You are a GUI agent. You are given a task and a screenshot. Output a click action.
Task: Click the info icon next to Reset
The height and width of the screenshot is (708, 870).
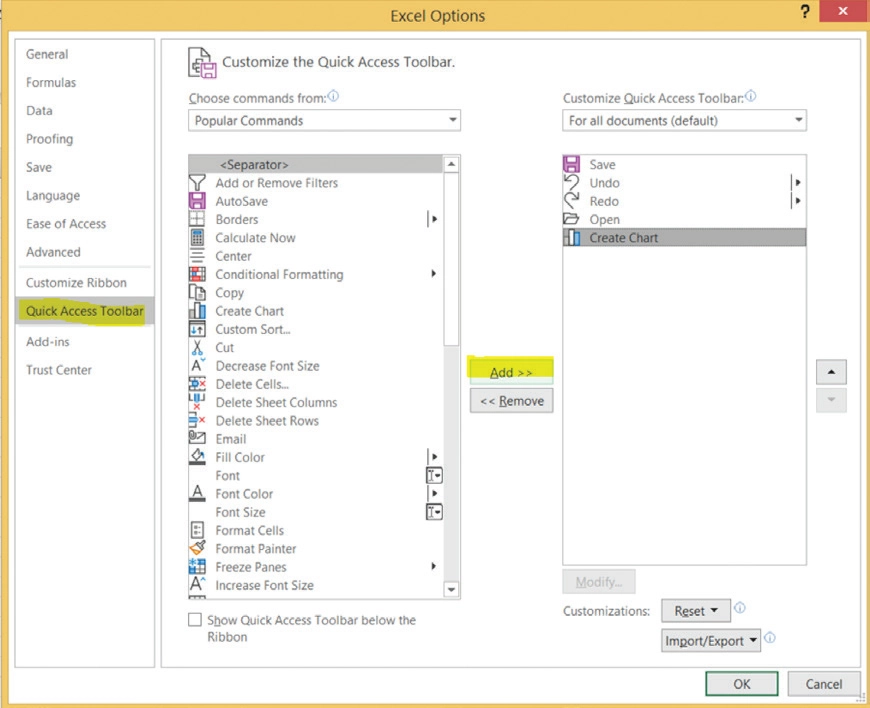click(740, 608)
